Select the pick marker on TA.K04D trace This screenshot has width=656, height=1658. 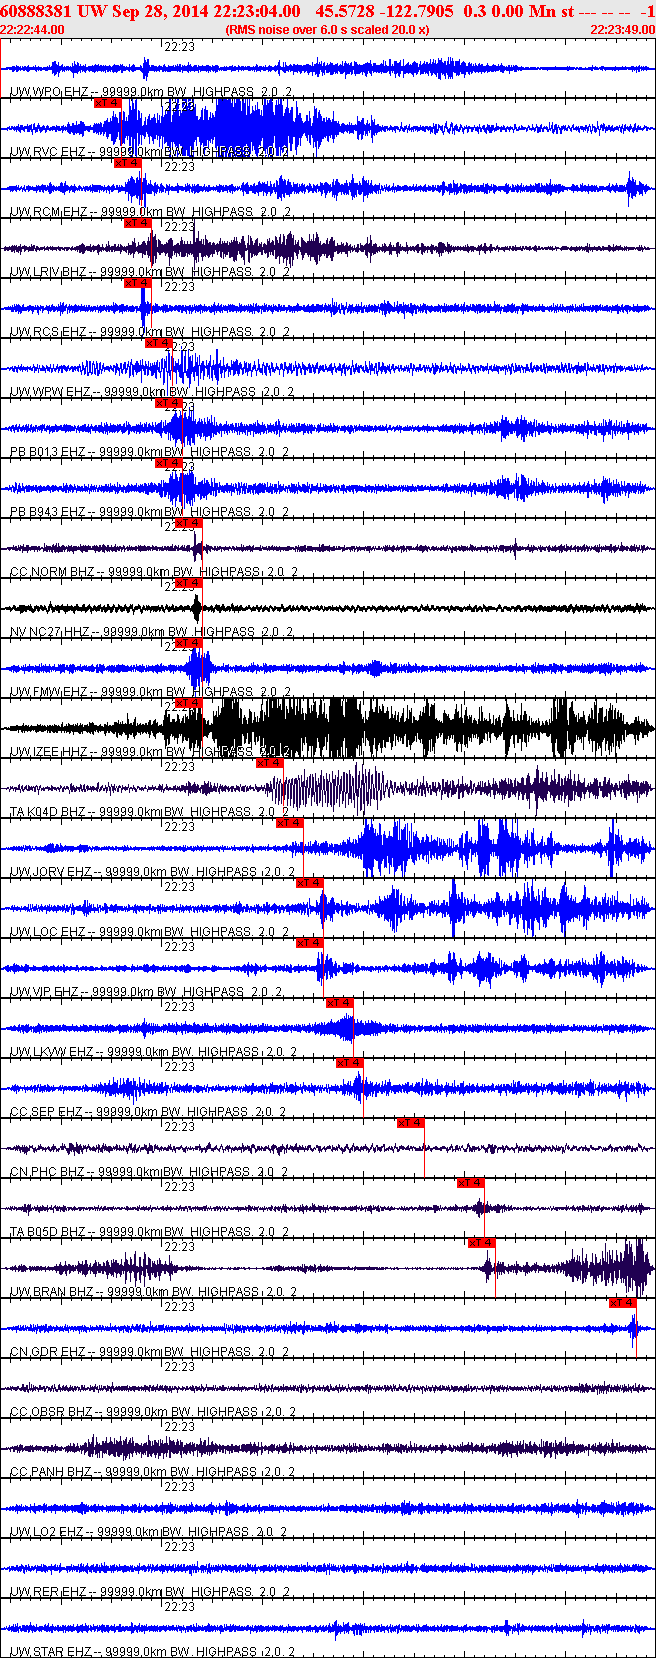point(269,762)
